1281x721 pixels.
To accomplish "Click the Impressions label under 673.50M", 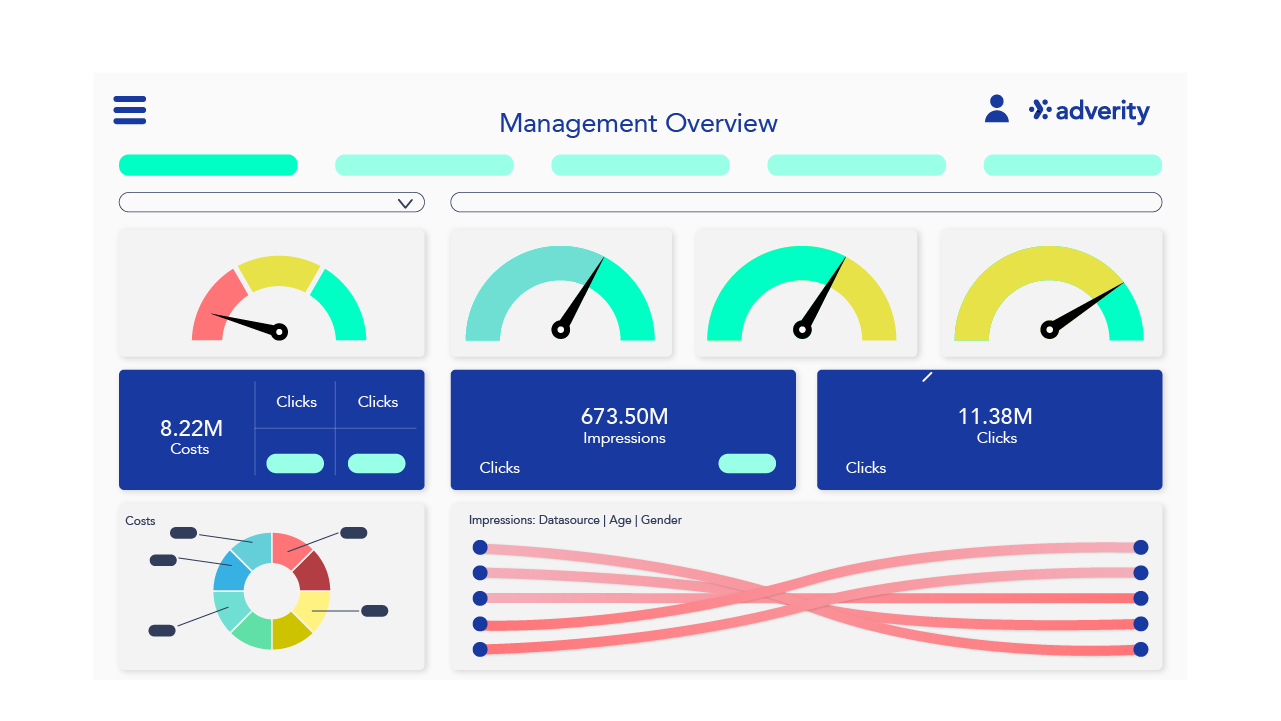I will pos(624,438).
